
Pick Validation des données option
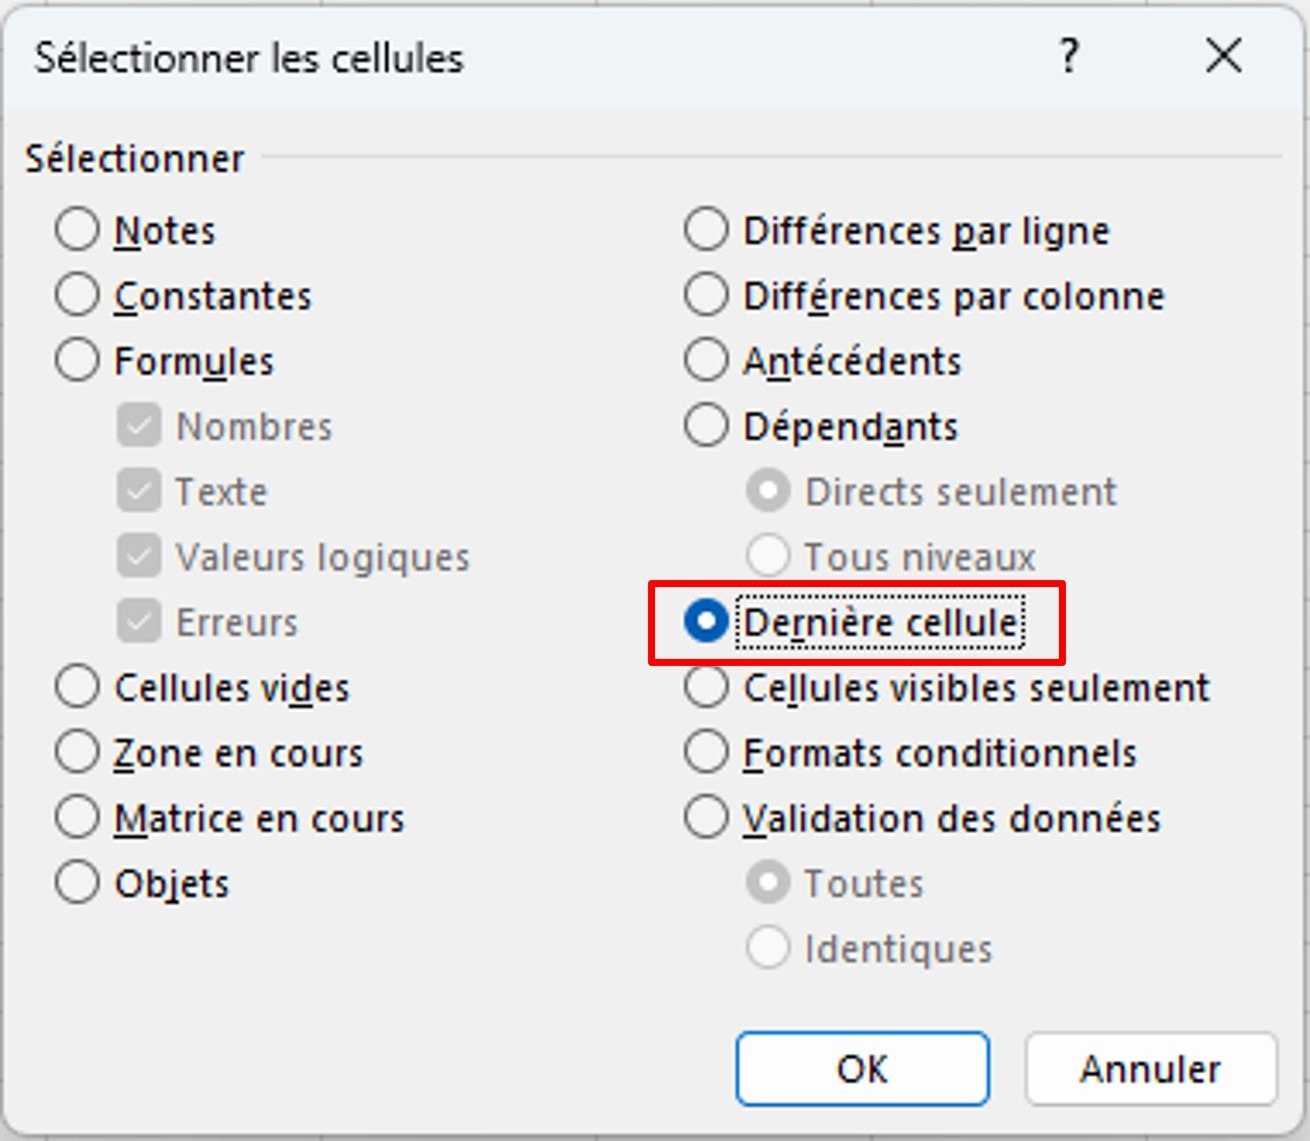(x=706, y=818)
